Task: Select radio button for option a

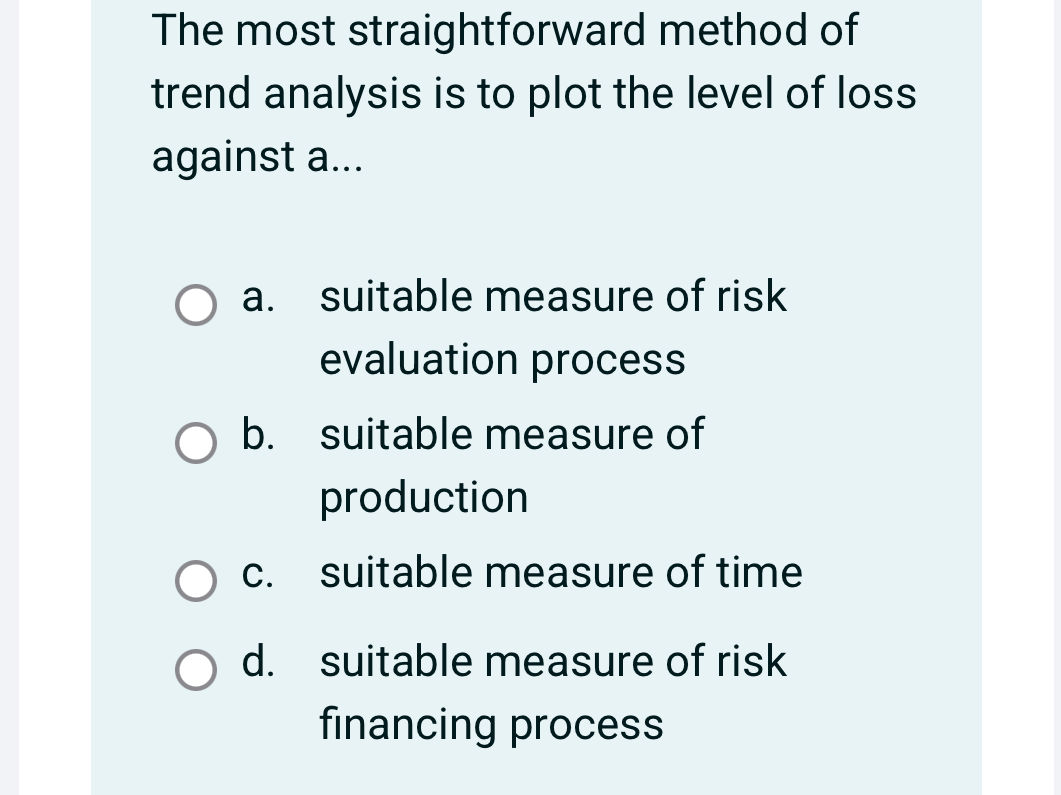Action: click(196, 305)
